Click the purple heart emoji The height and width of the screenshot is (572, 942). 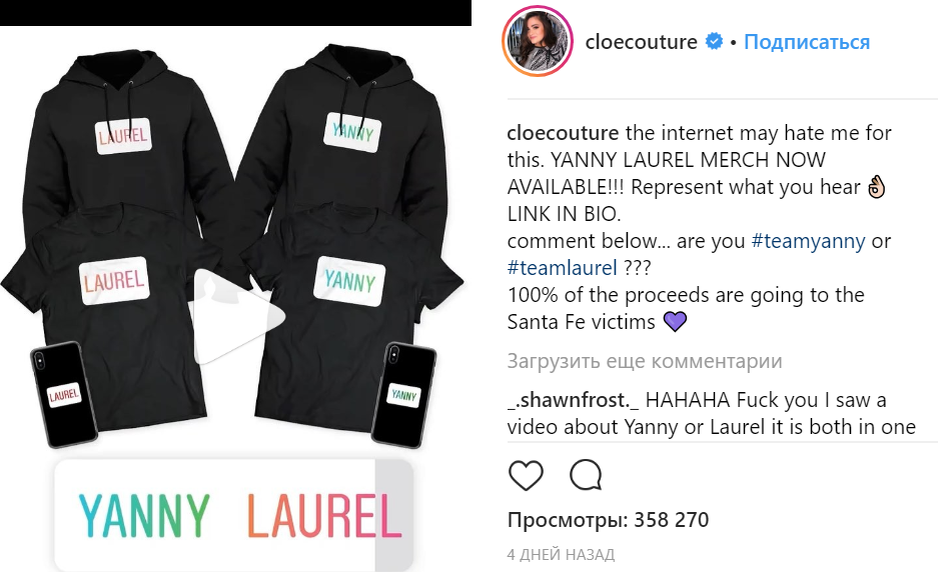[x=675, y=321]
